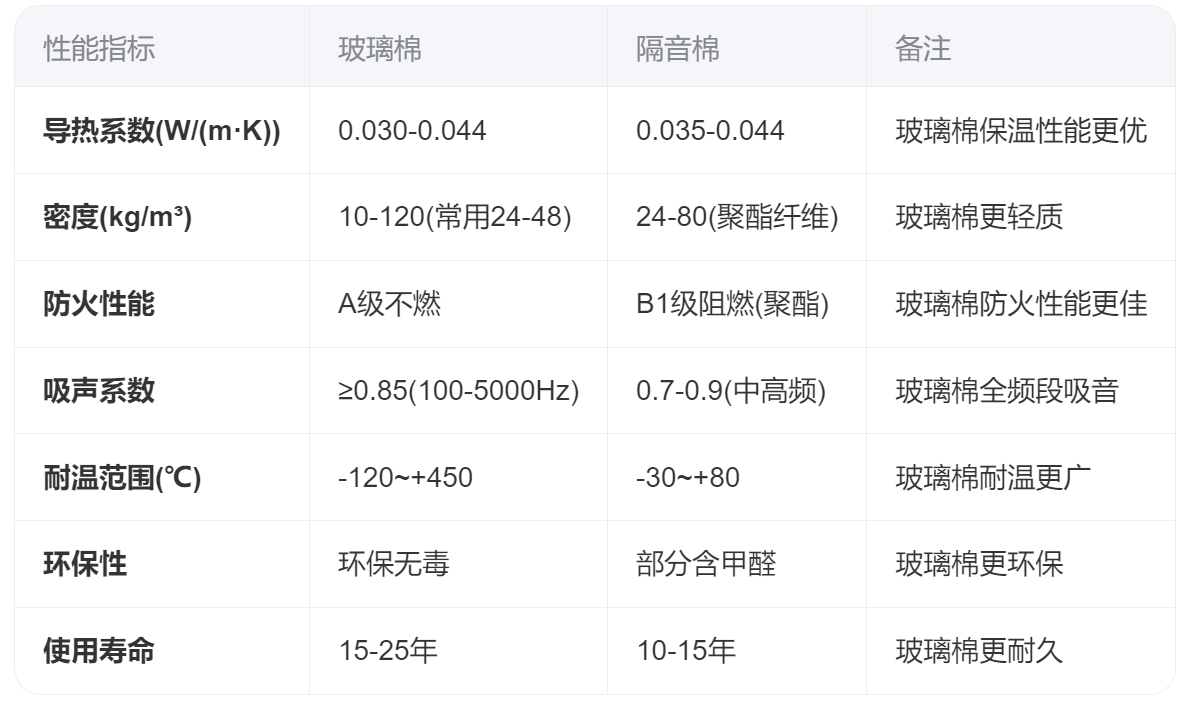Click the B1级阻燃(聚酯) cell
This screenshot has height=704, width=1197.
[x=733, y=304]
